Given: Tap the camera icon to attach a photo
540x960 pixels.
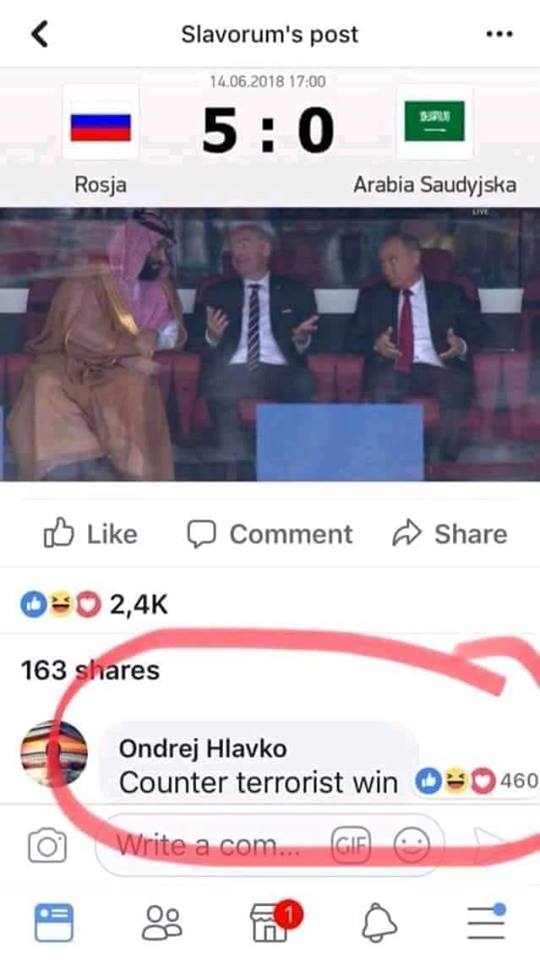Looking at the screenshot, I should (47, 846).
